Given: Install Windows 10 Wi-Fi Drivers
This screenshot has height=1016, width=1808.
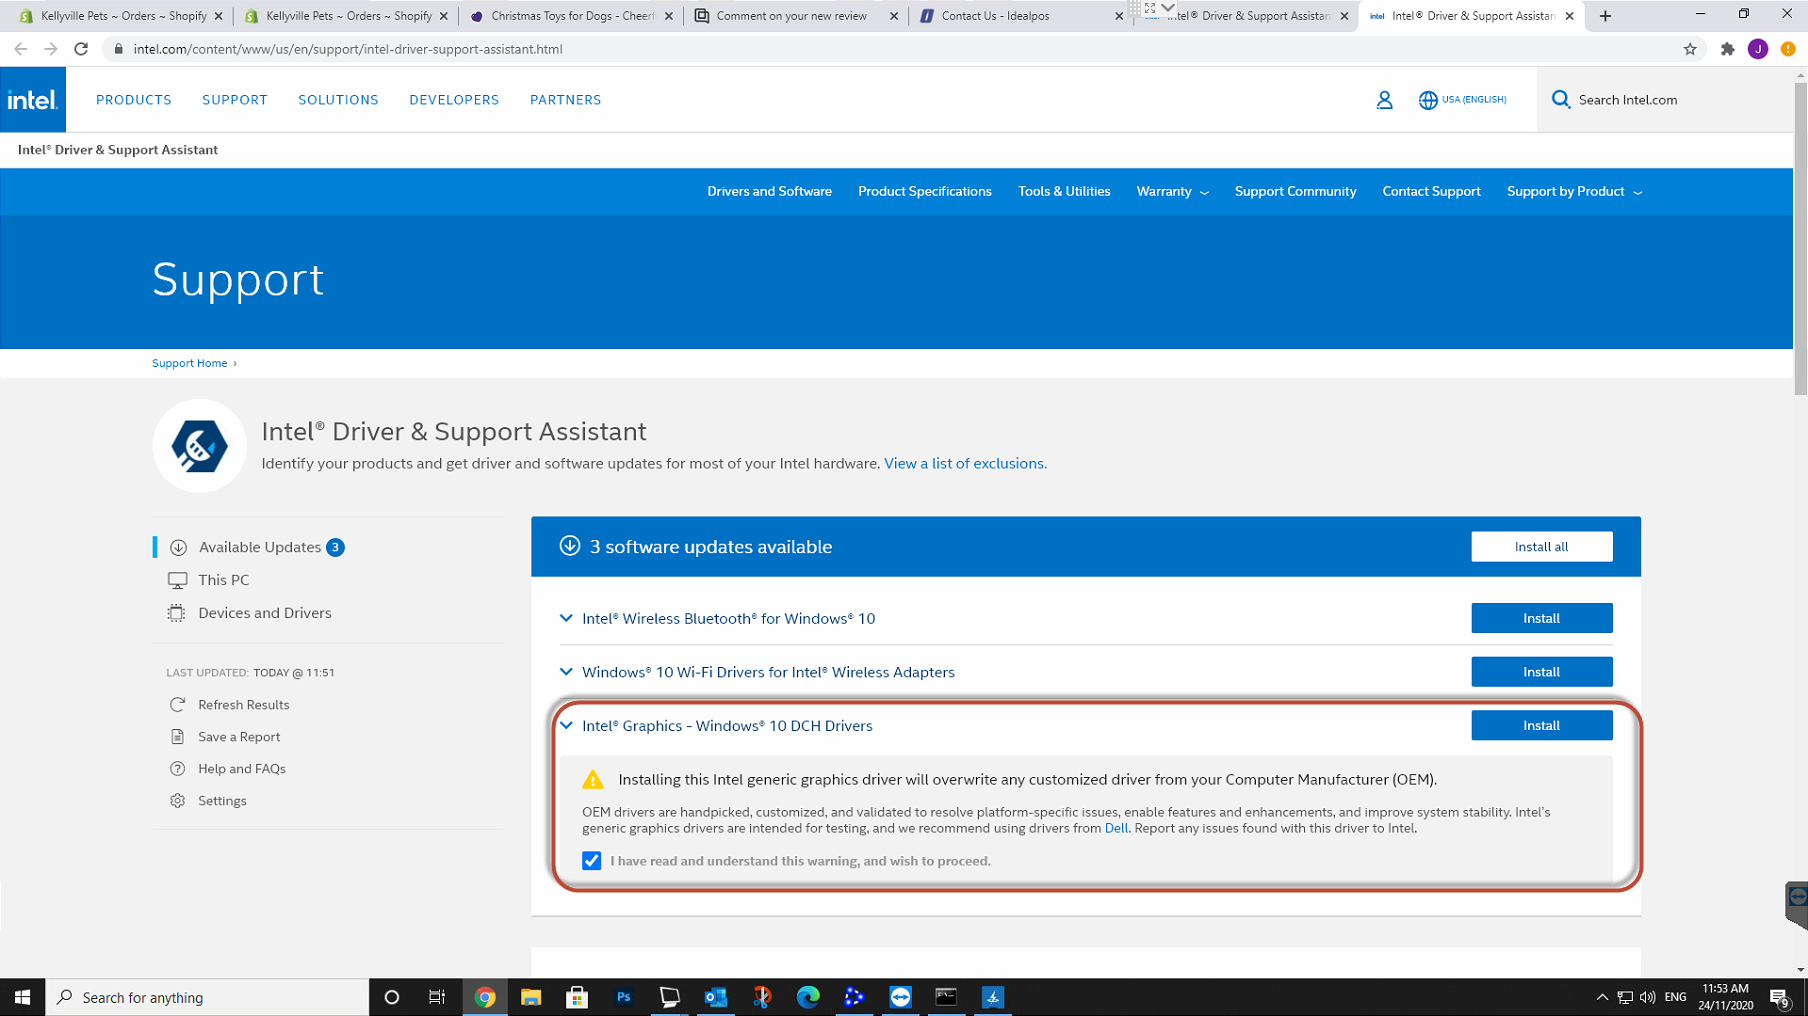Looking at the screenshot, I should [1541, 672].
